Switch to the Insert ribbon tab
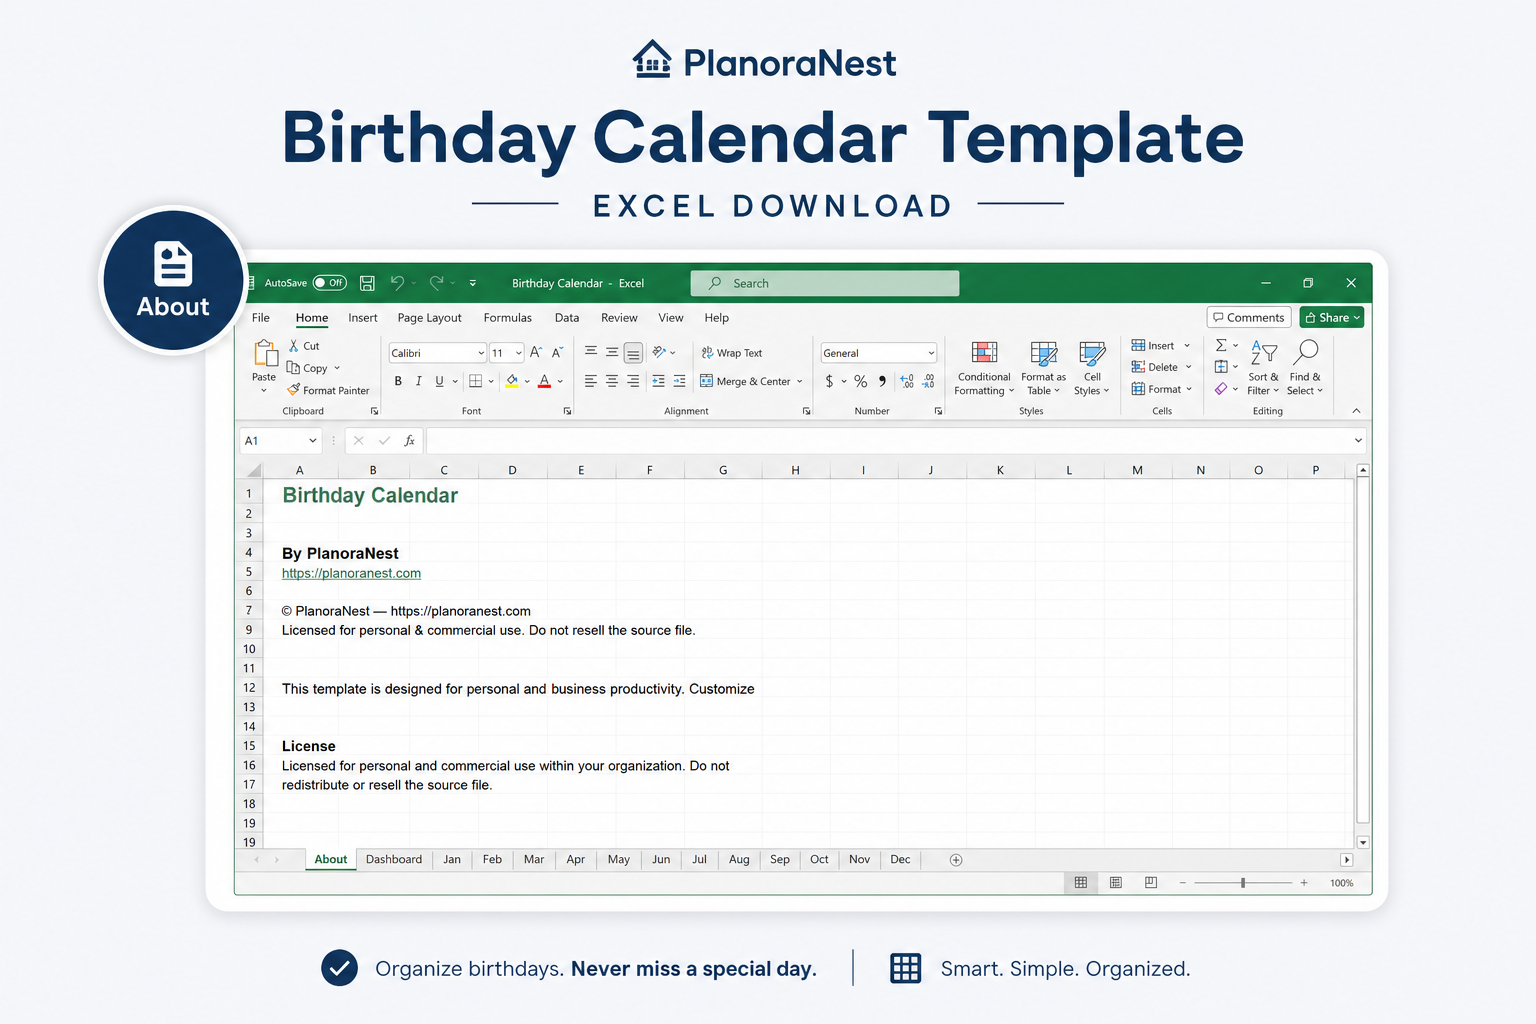The height and width of the screenshot is (1024, 1536). [363, 318]
